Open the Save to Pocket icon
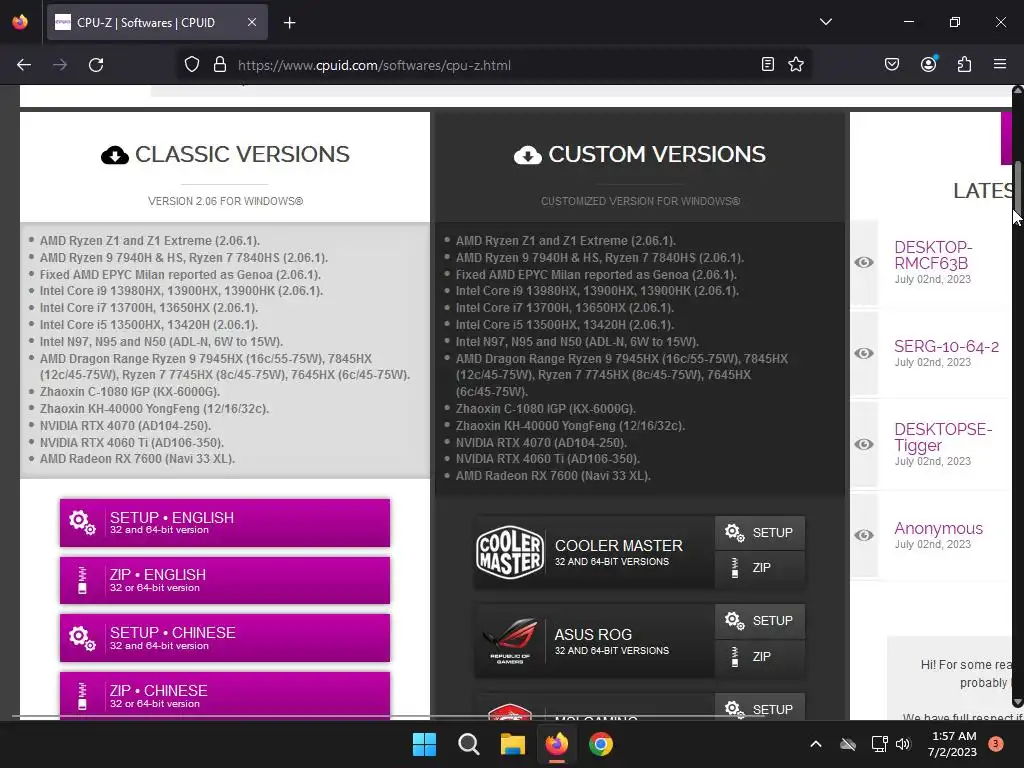Image resolution: width=1024 pixels, height=768 pixels. (892, 64)
